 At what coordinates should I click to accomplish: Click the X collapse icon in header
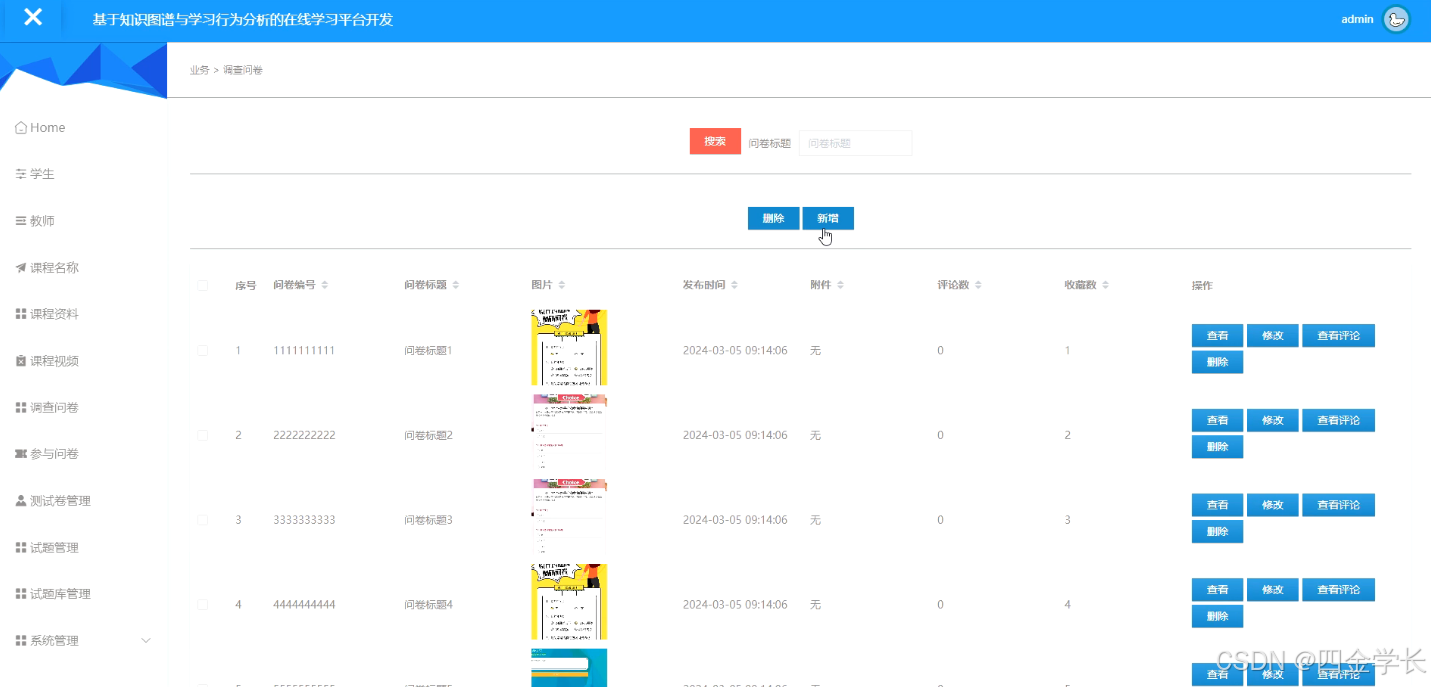[x=33, y=17]
